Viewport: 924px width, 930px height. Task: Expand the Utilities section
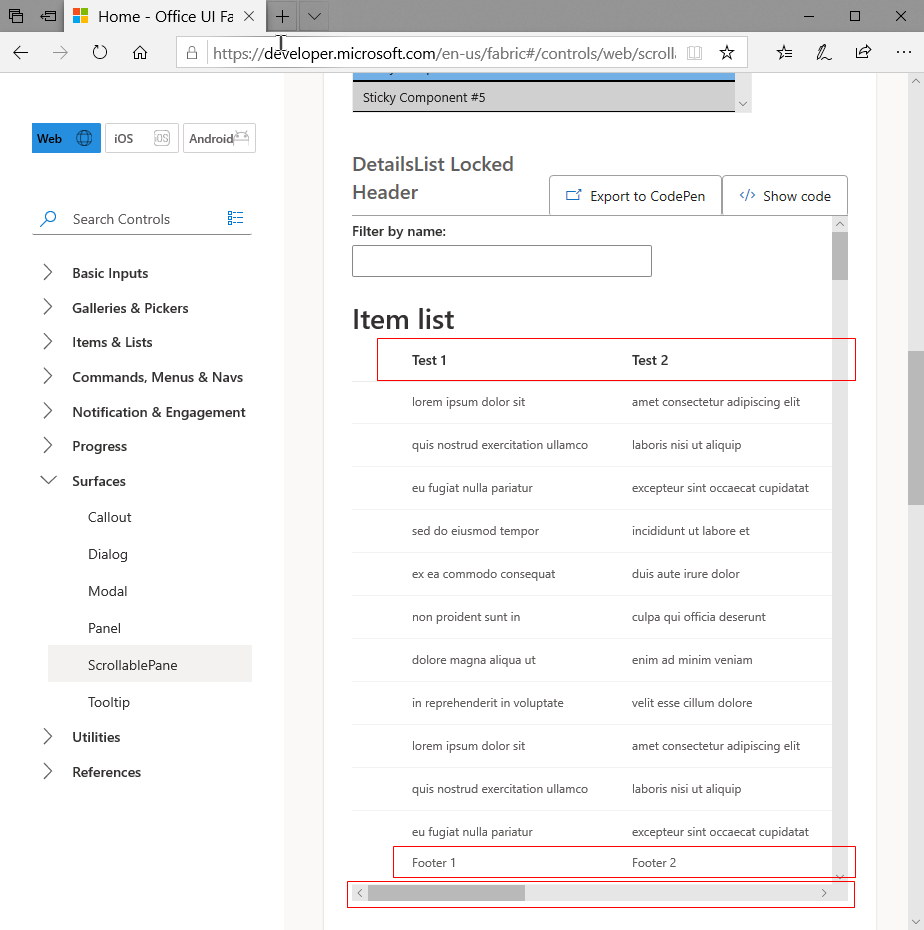point(96,737)
